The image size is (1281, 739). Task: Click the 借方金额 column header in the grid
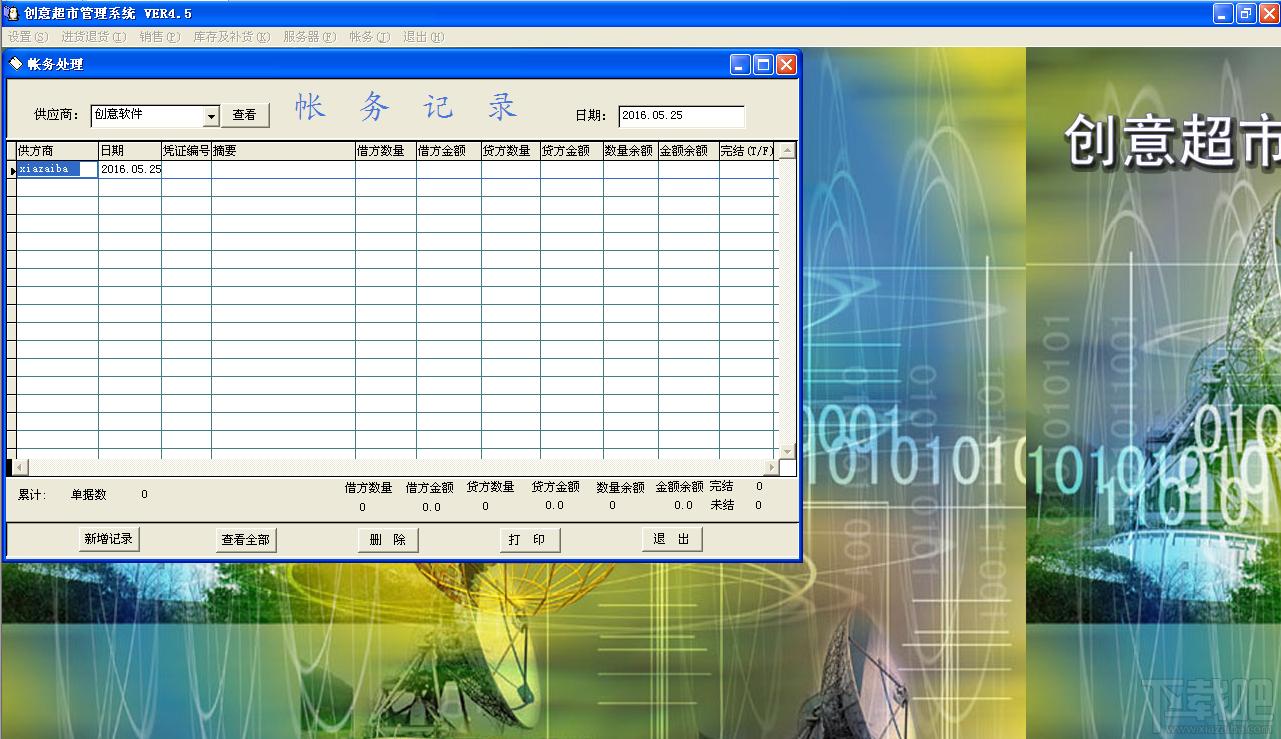[449, 151]
